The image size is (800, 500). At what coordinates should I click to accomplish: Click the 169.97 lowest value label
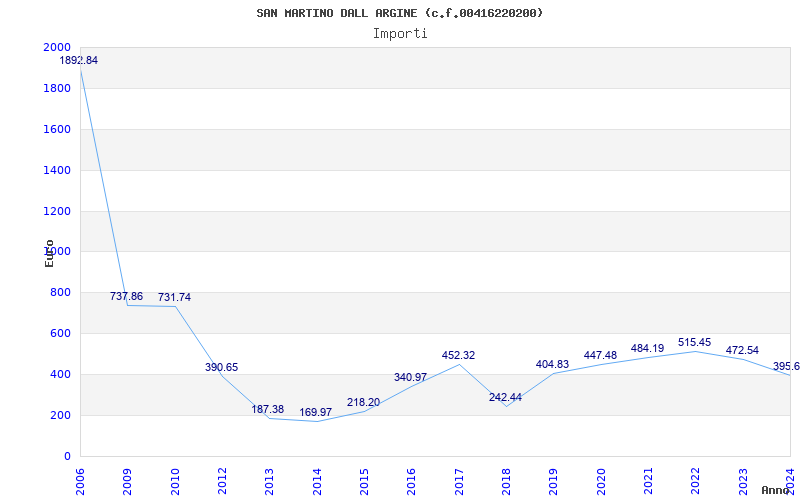click(x=316, y=413)
